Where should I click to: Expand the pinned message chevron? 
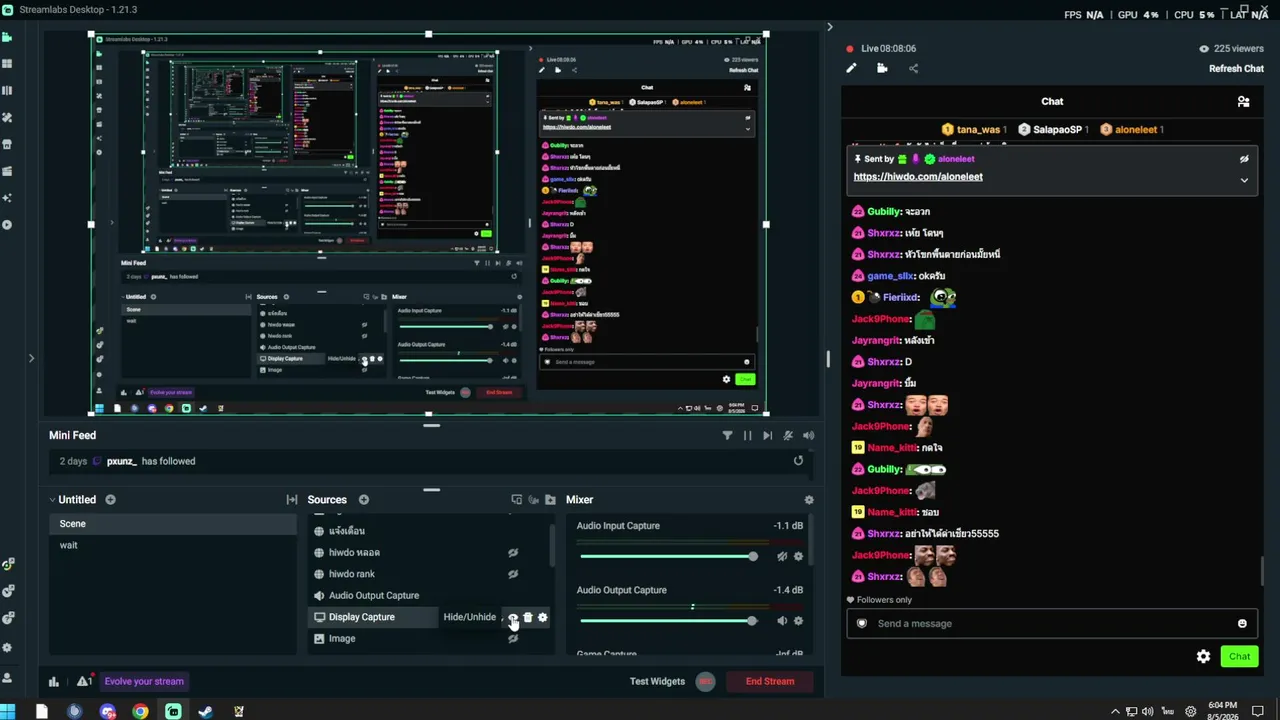[x=1244, y=180]
